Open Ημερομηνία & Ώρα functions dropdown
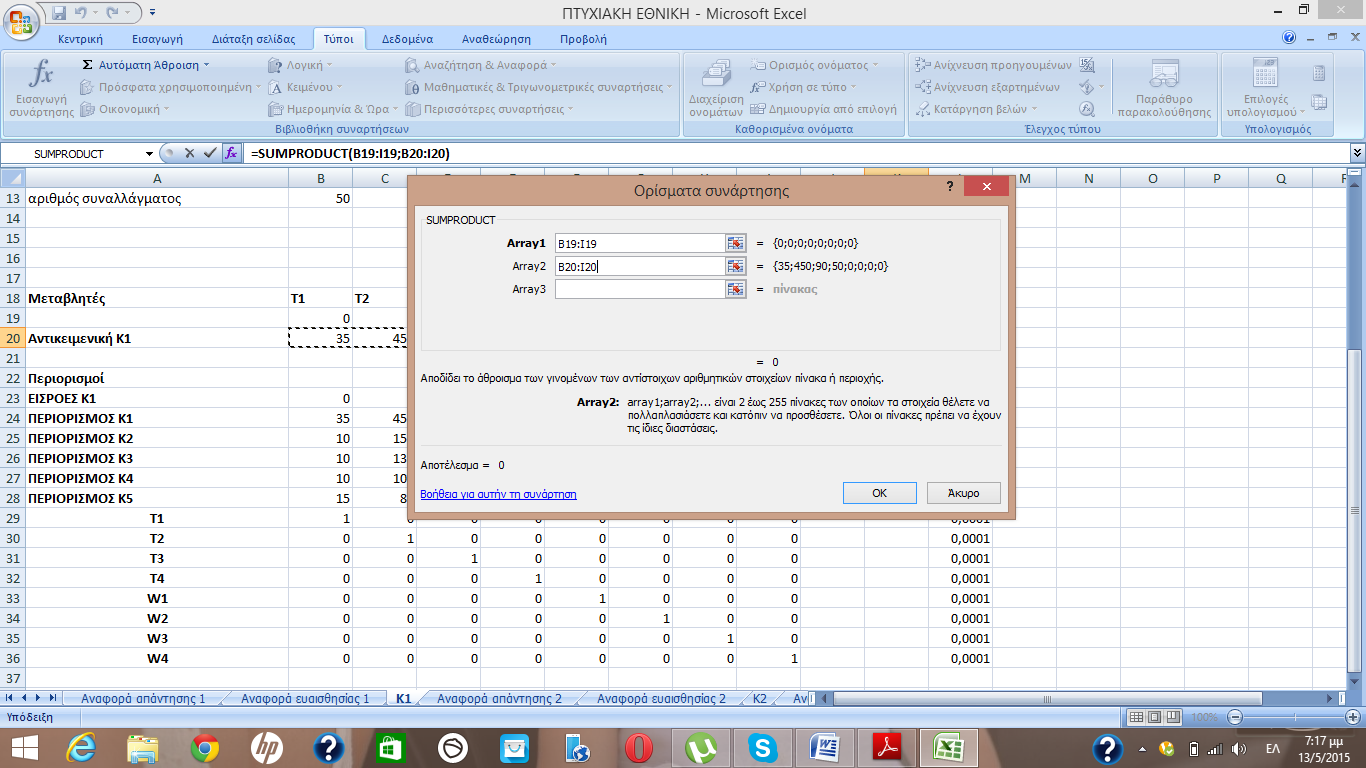Viewport: 1366px width, 768px height. [x=334, y=109]
